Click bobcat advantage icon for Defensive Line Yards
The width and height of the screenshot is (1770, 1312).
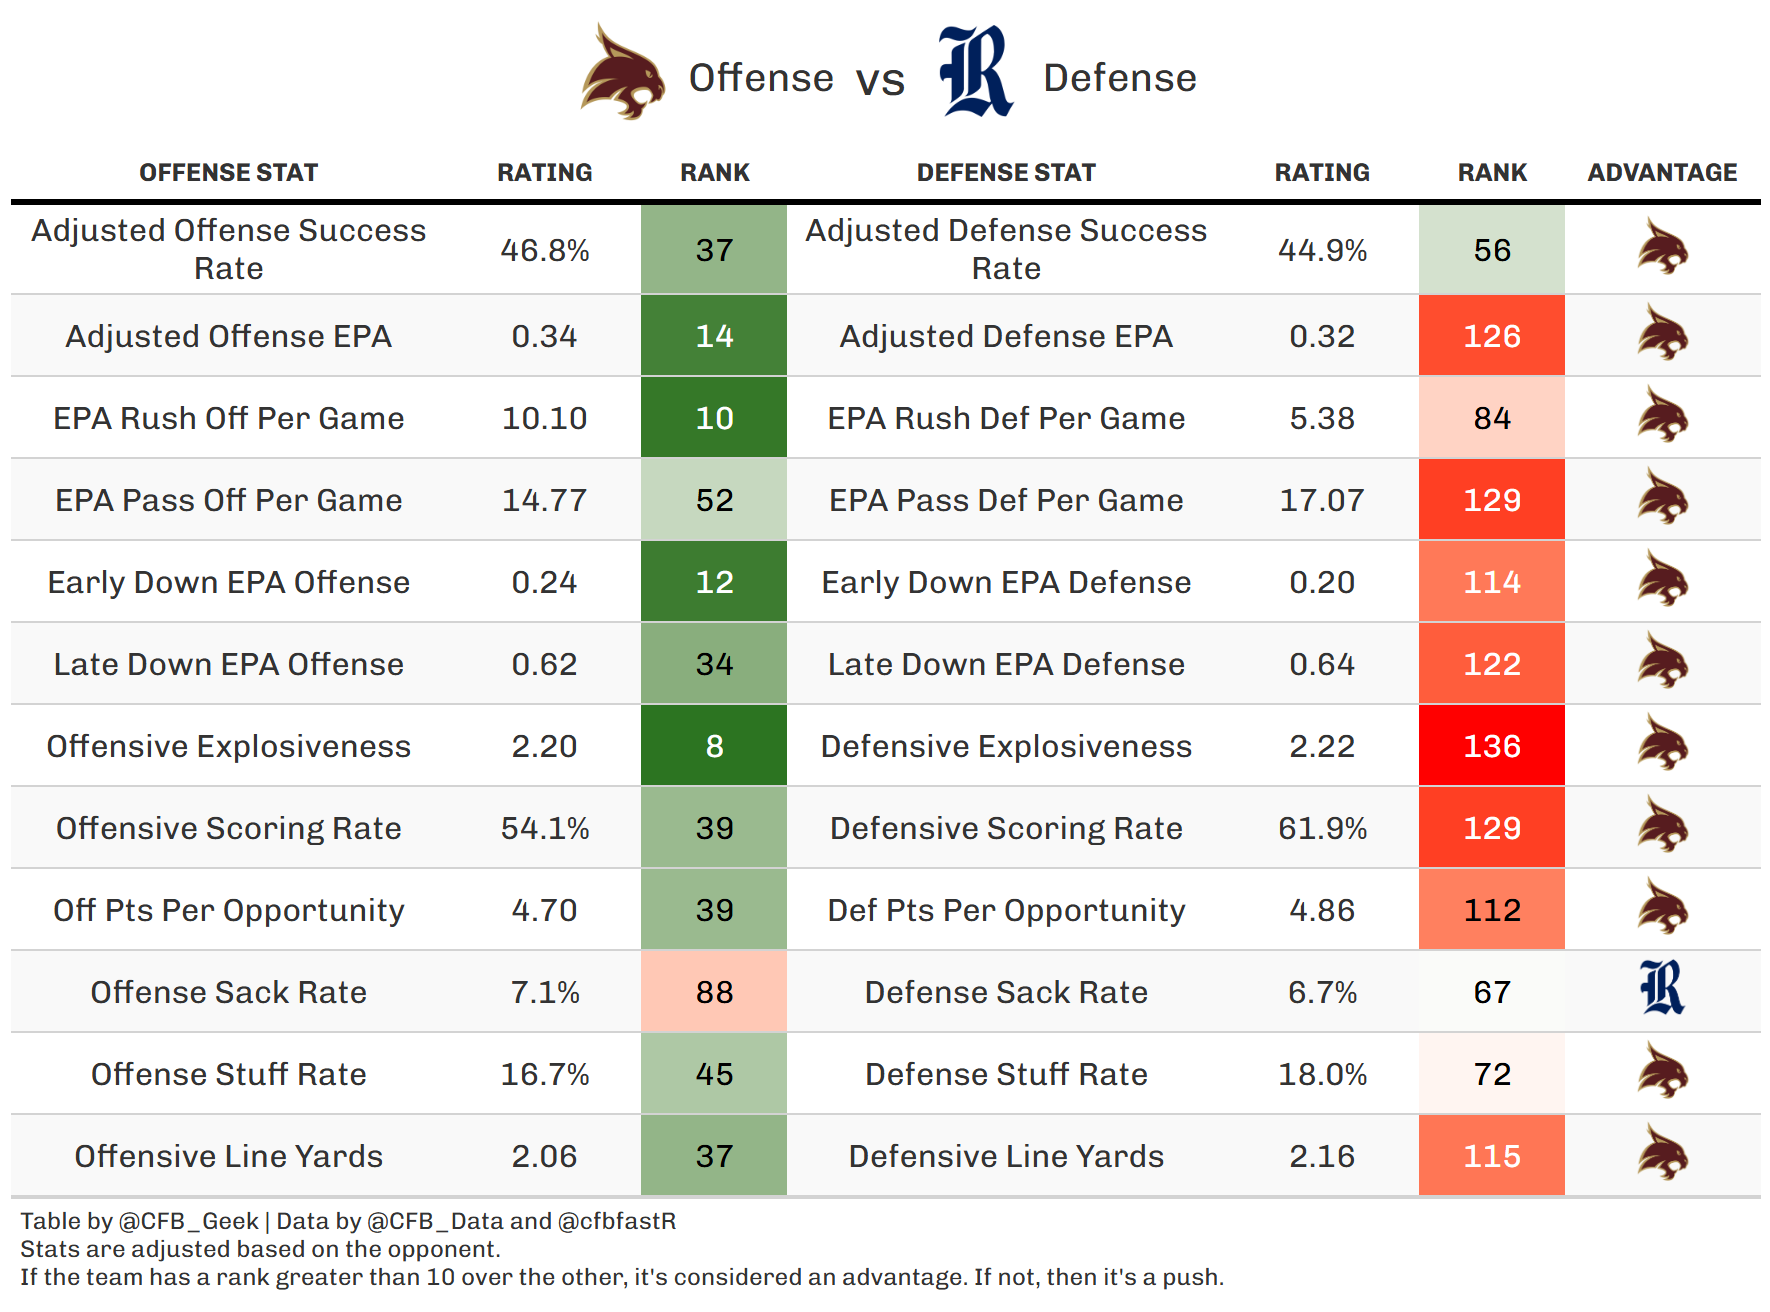1662,1155
